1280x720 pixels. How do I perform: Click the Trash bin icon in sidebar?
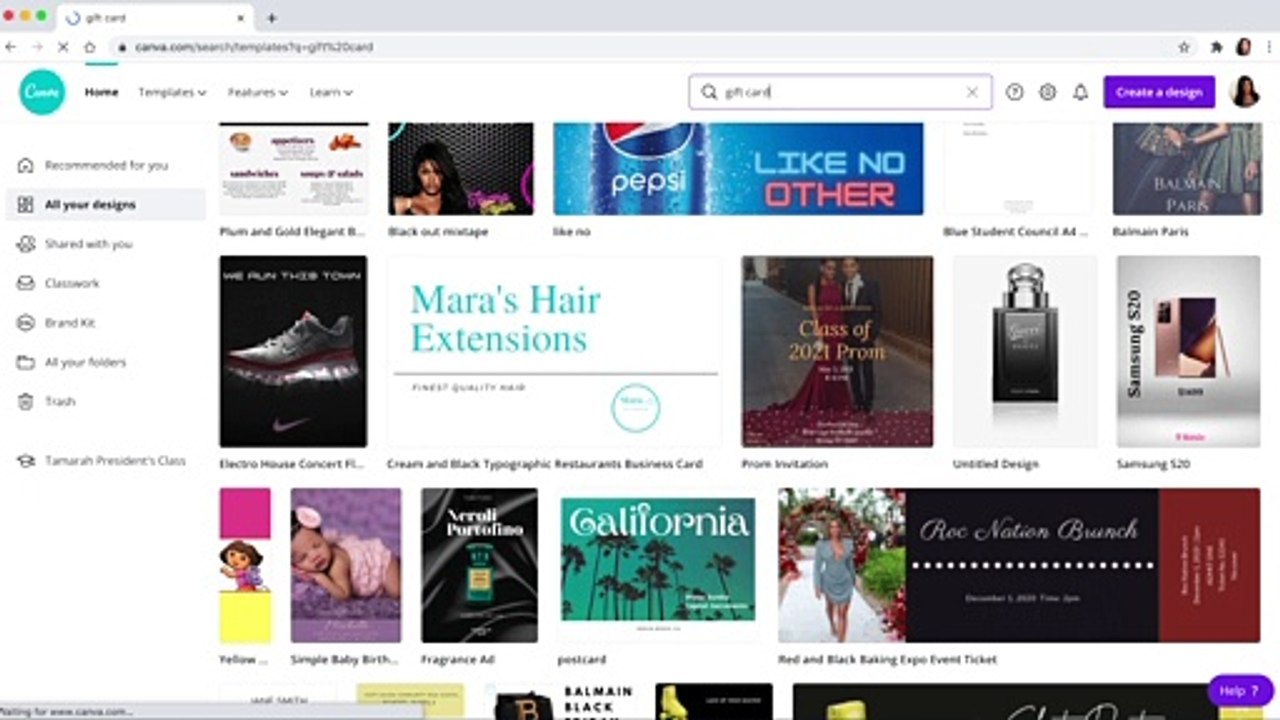pyautogui.click(x=25, y=401)
